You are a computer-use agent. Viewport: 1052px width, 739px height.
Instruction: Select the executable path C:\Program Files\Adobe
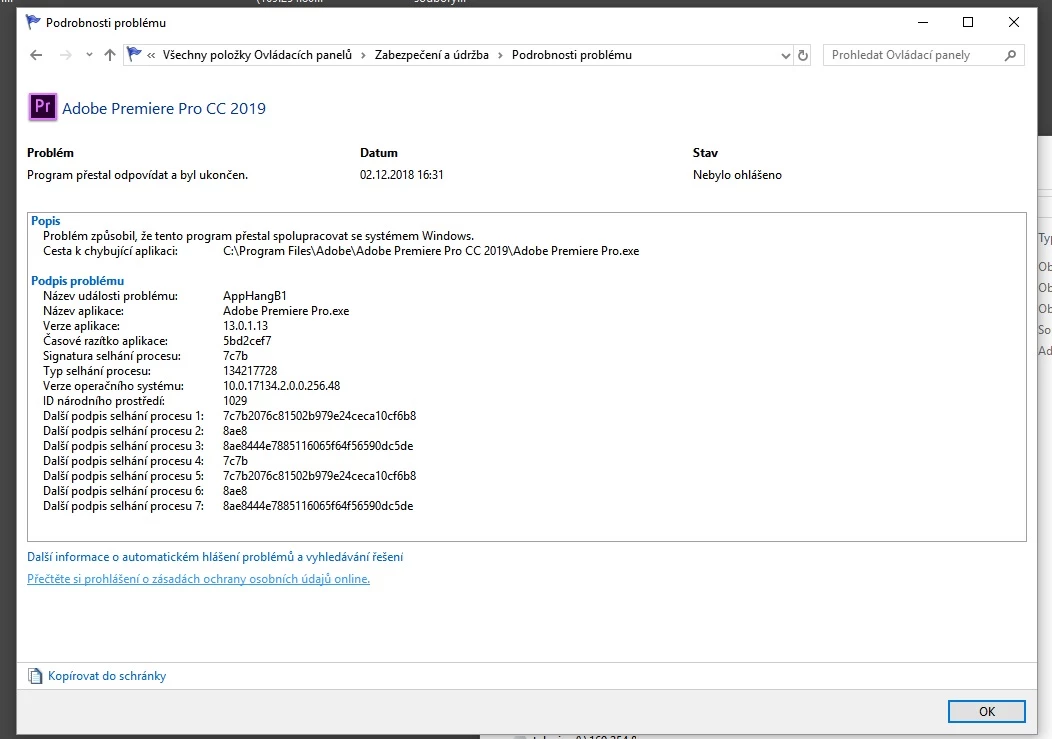point(431,251)
